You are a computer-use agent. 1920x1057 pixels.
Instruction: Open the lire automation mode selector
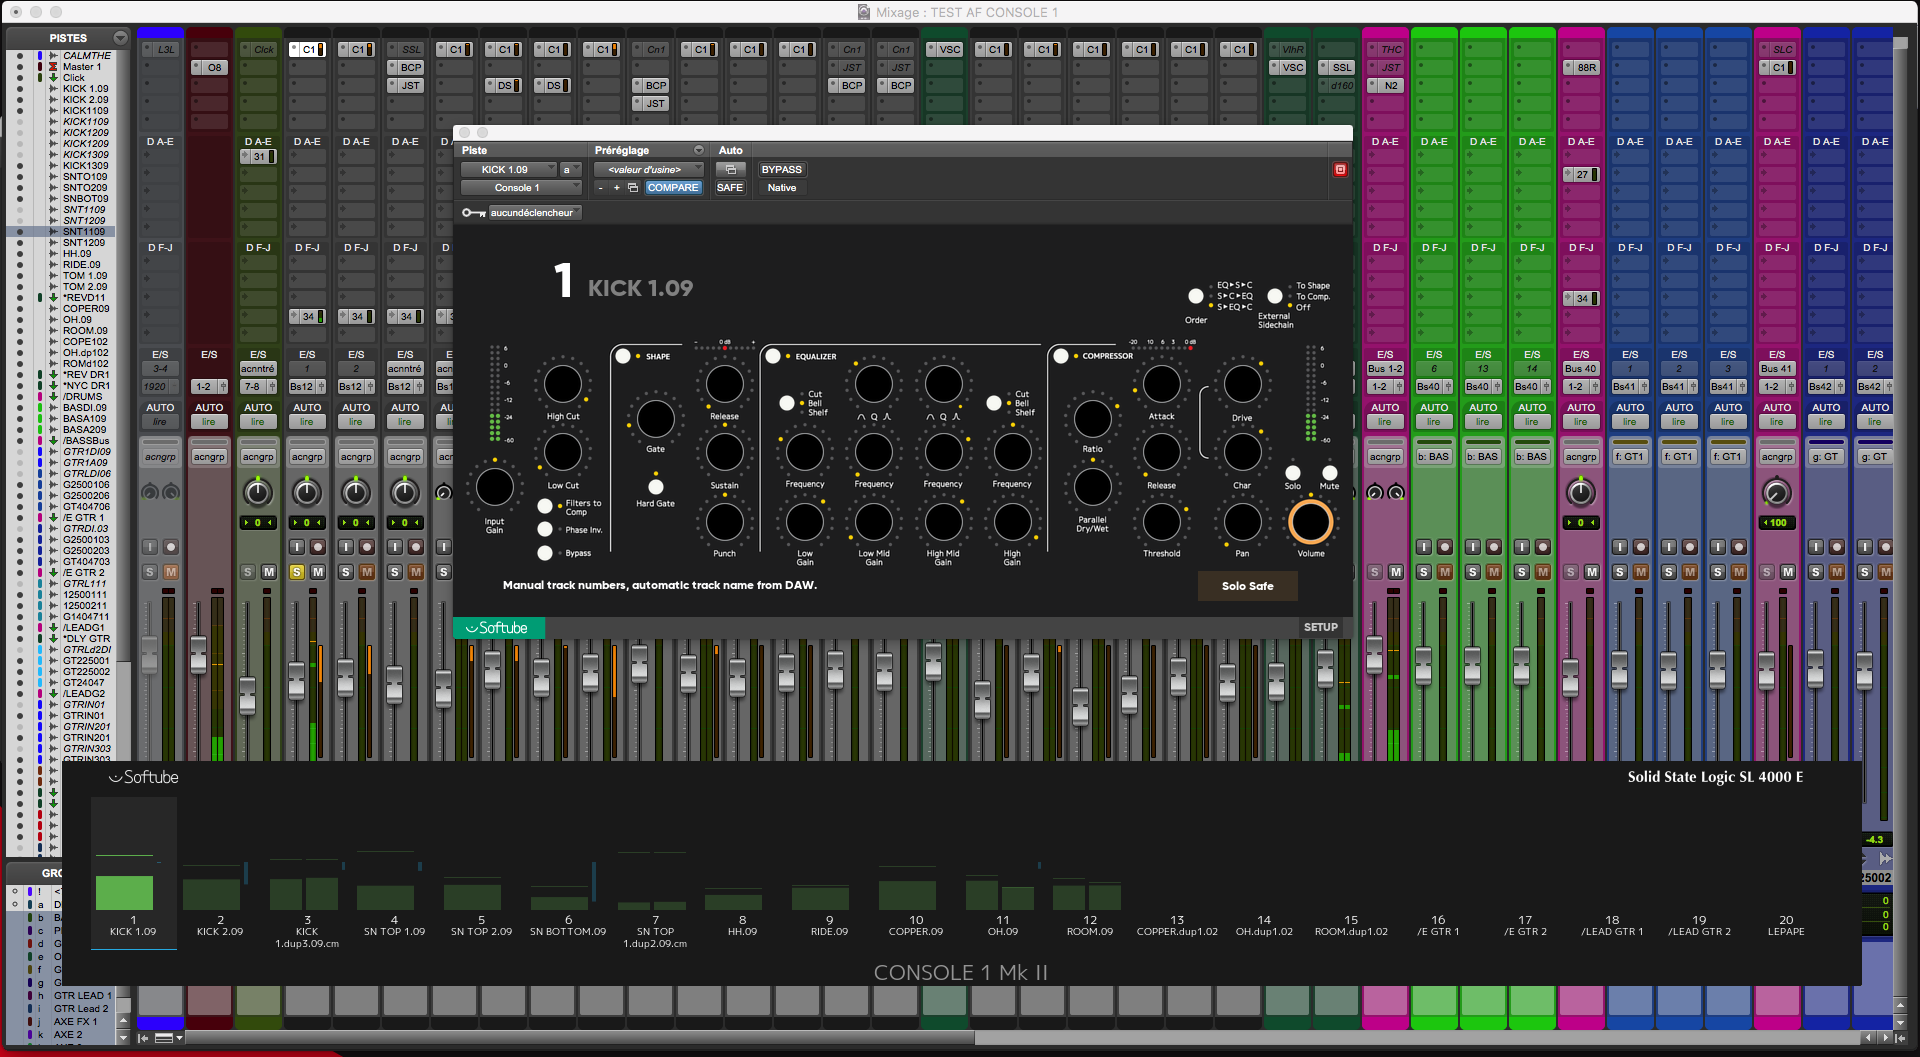(x=159, y=420)
